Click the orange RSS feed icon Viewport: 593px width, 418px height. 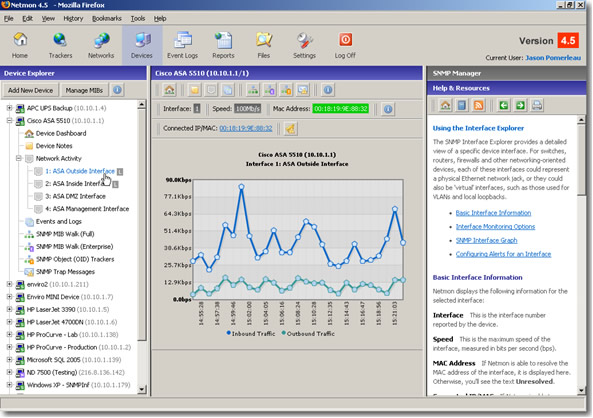coord(478,105)
